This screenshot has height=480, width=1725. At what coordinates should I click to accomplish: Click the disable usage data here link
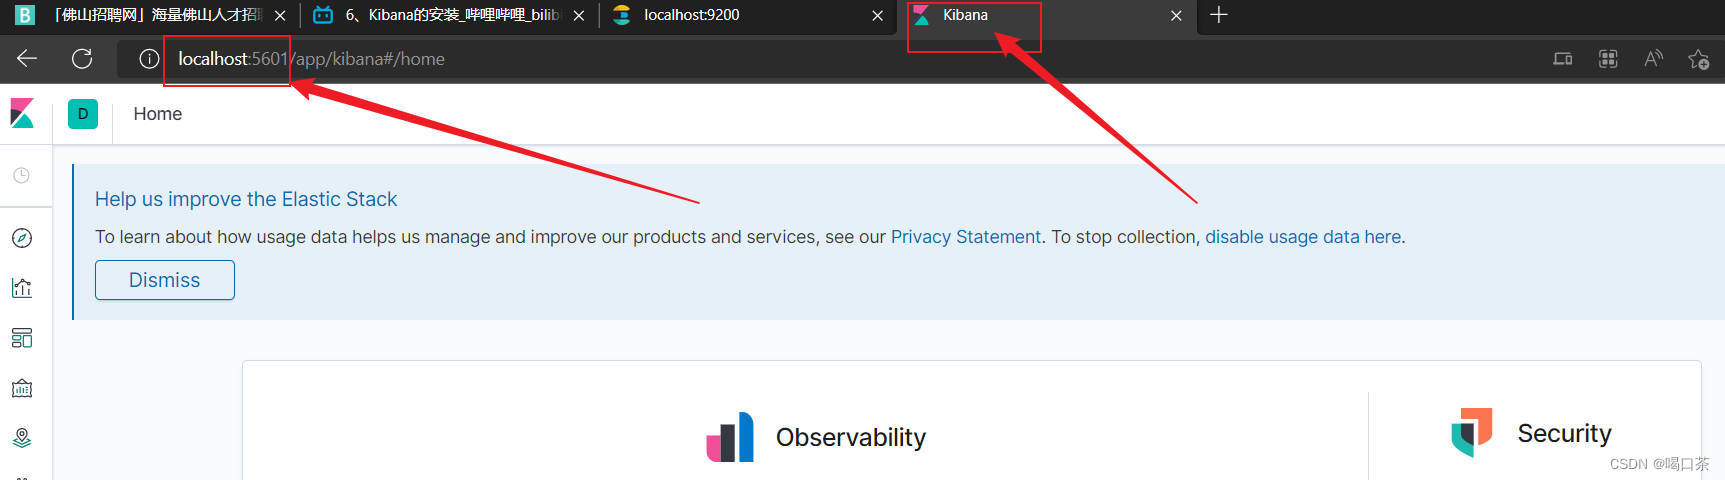(x=1303, y=237)
